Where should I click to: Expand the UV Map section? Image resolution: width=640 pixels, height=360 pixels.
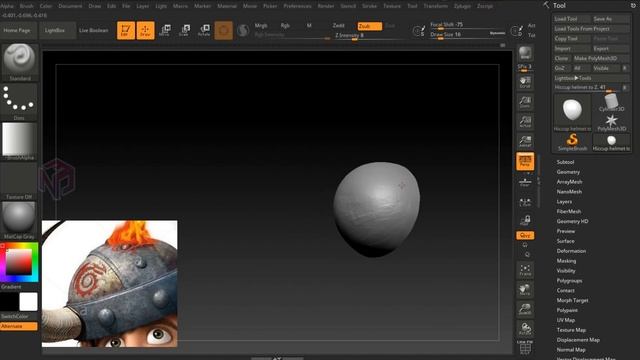coord(566,320)
